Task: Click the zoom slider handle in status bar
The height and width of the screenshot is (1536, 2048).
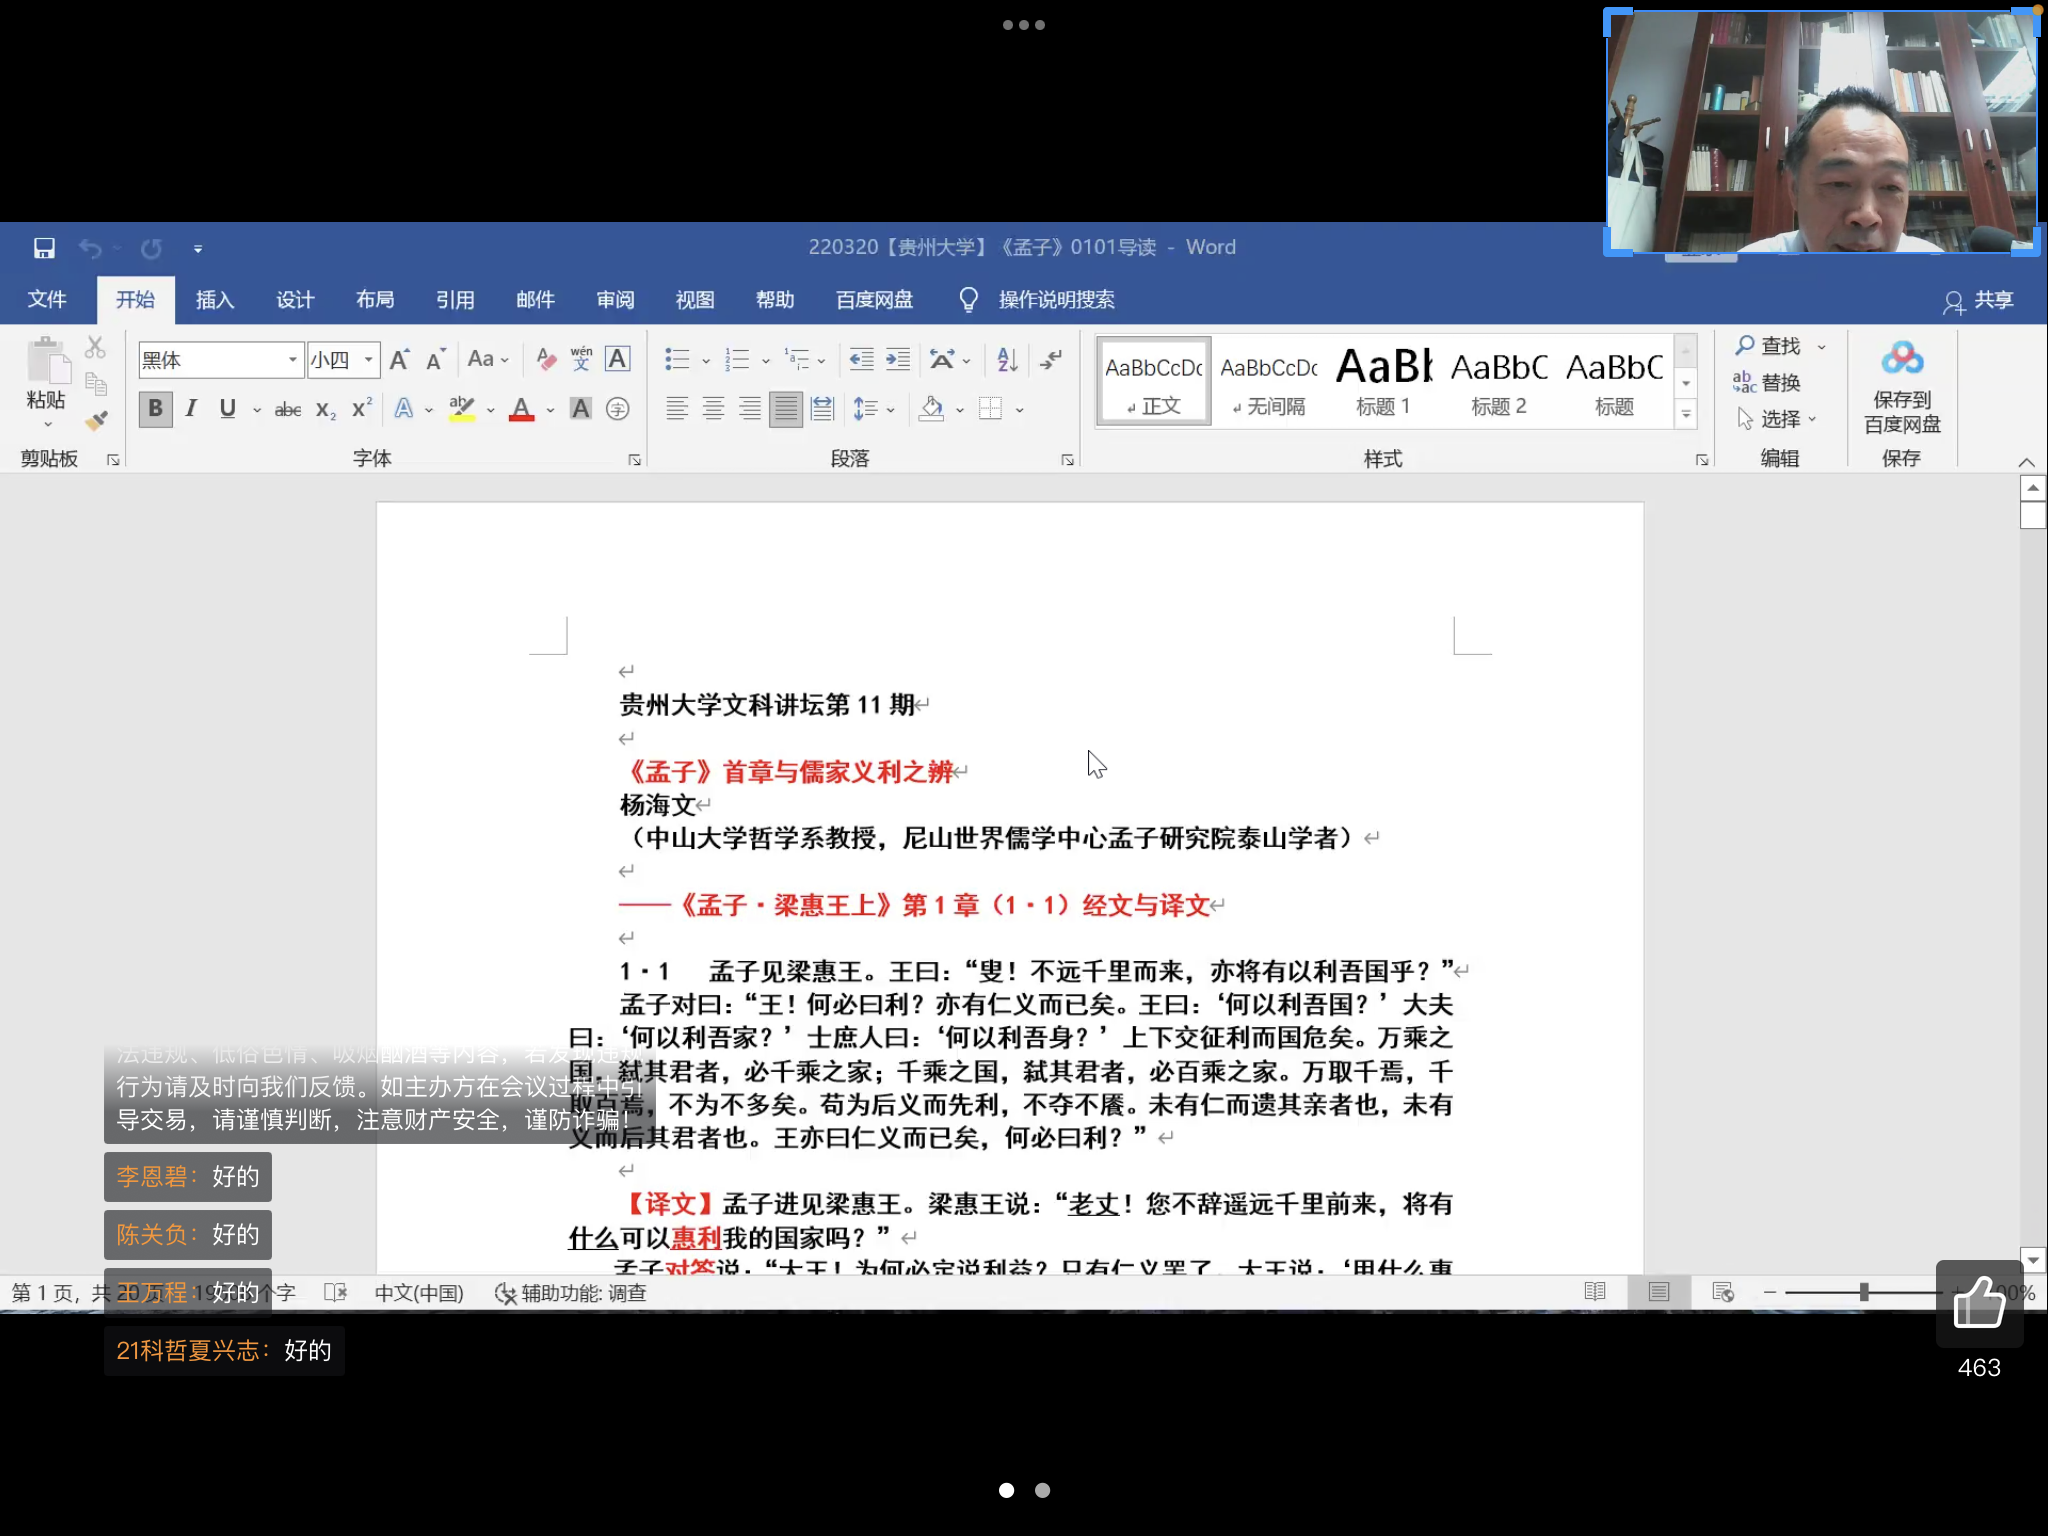Action: point(1864,1292)
